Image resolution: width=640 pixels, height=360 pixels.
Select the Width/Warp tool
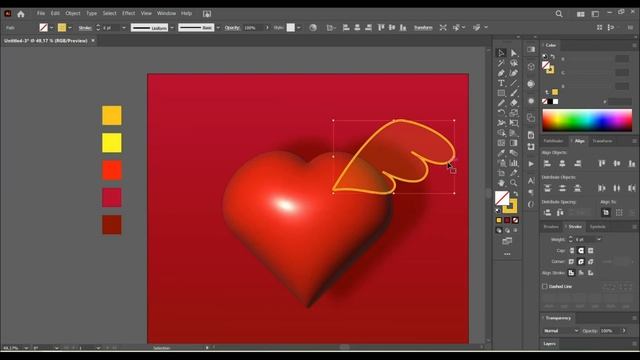[501, 123]
